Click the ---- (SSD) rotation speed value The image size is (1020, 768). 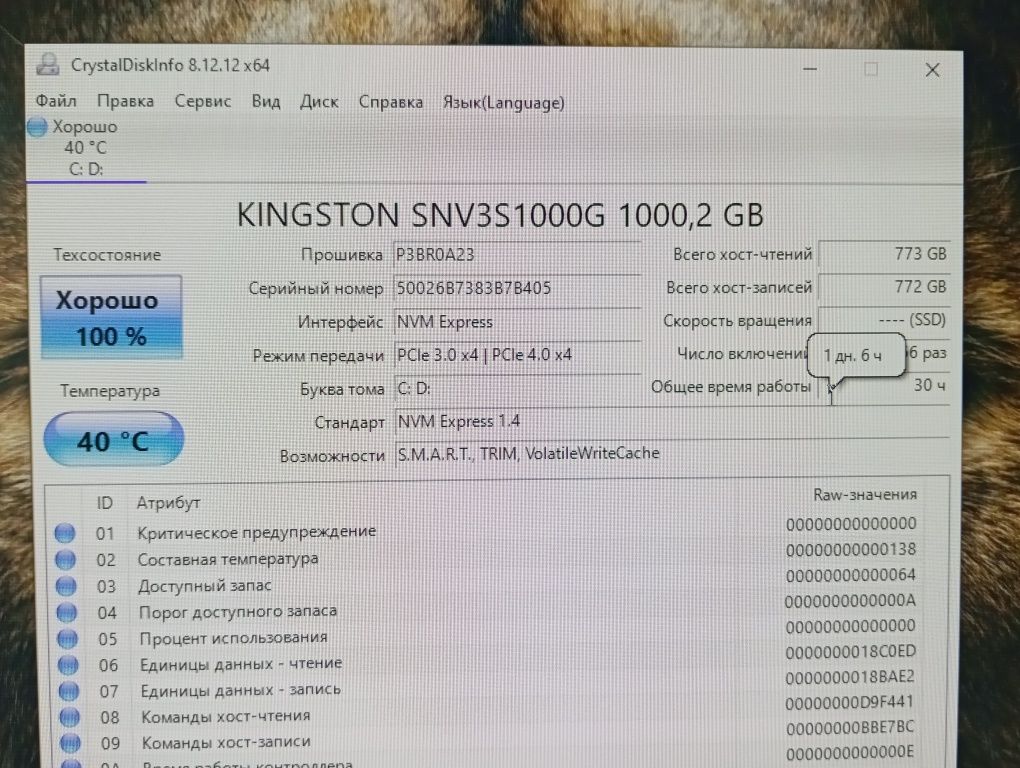(884, 320)
